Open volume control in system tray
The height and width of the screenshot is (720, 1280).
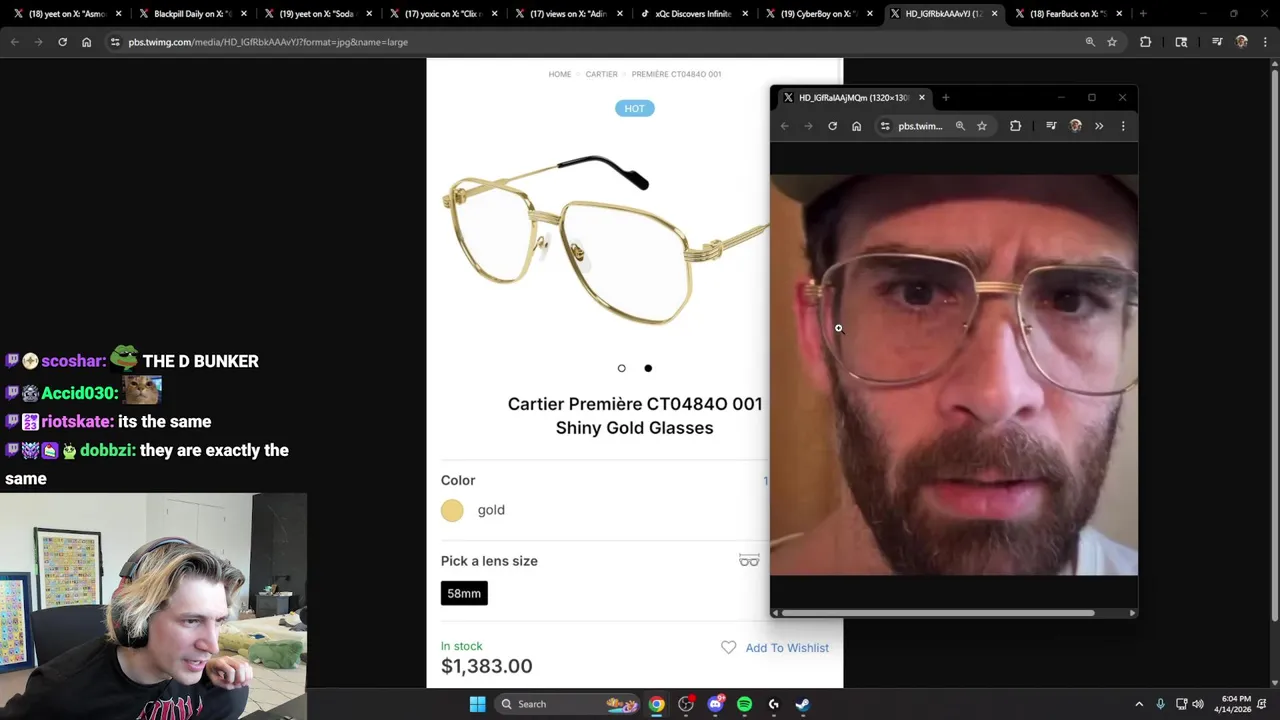pyautogui.click(x=1198, y=704)
